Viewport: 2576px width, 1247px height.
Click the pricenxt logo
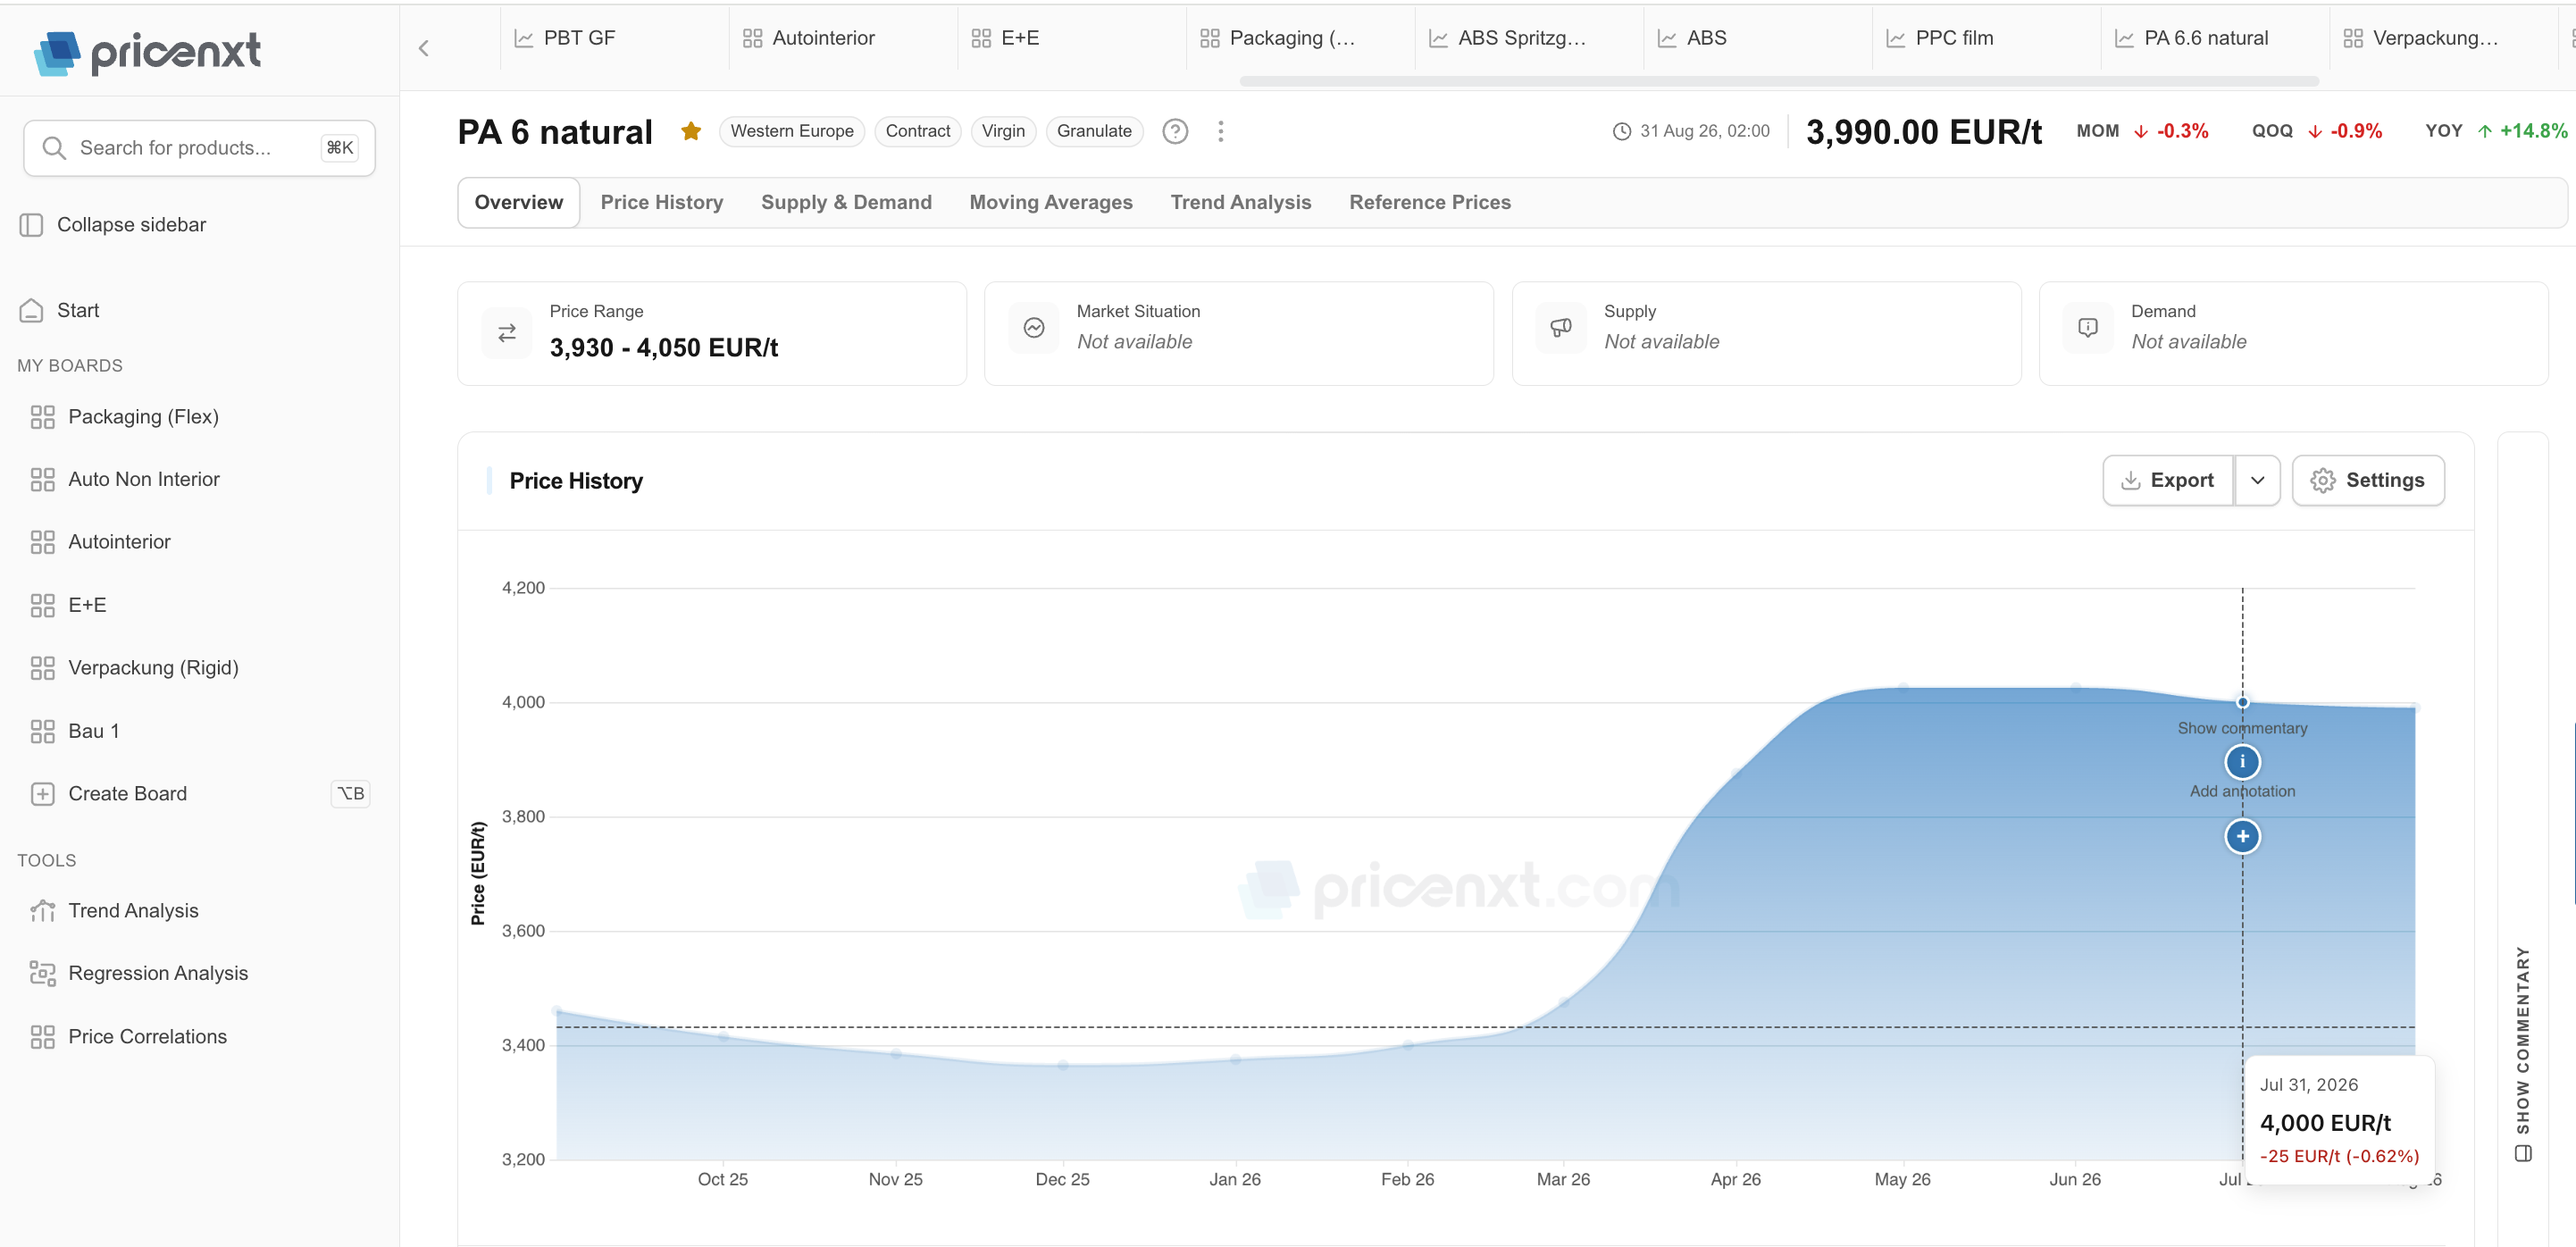click(x=147, y=52)
